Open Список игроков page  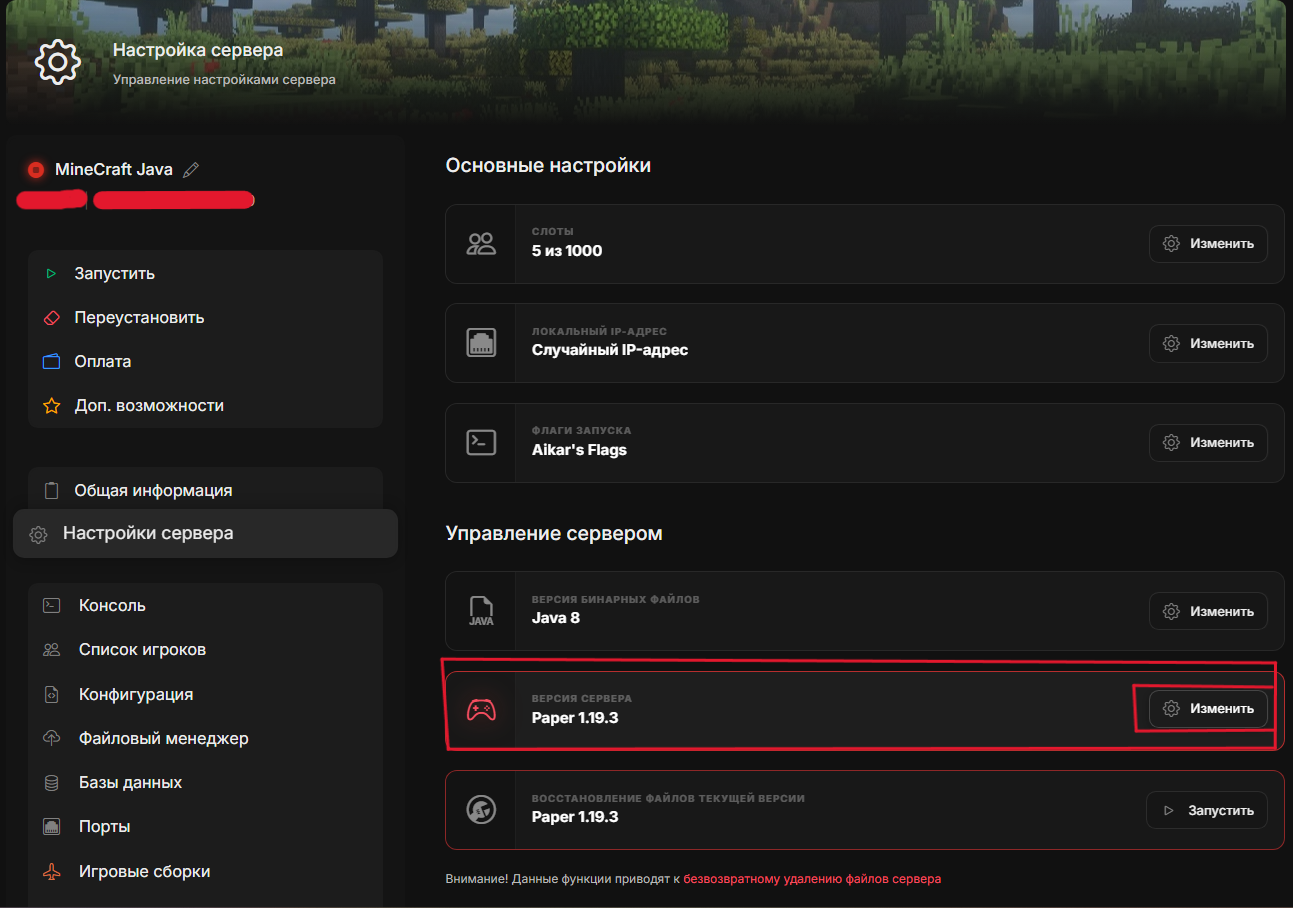click(205, 650)
